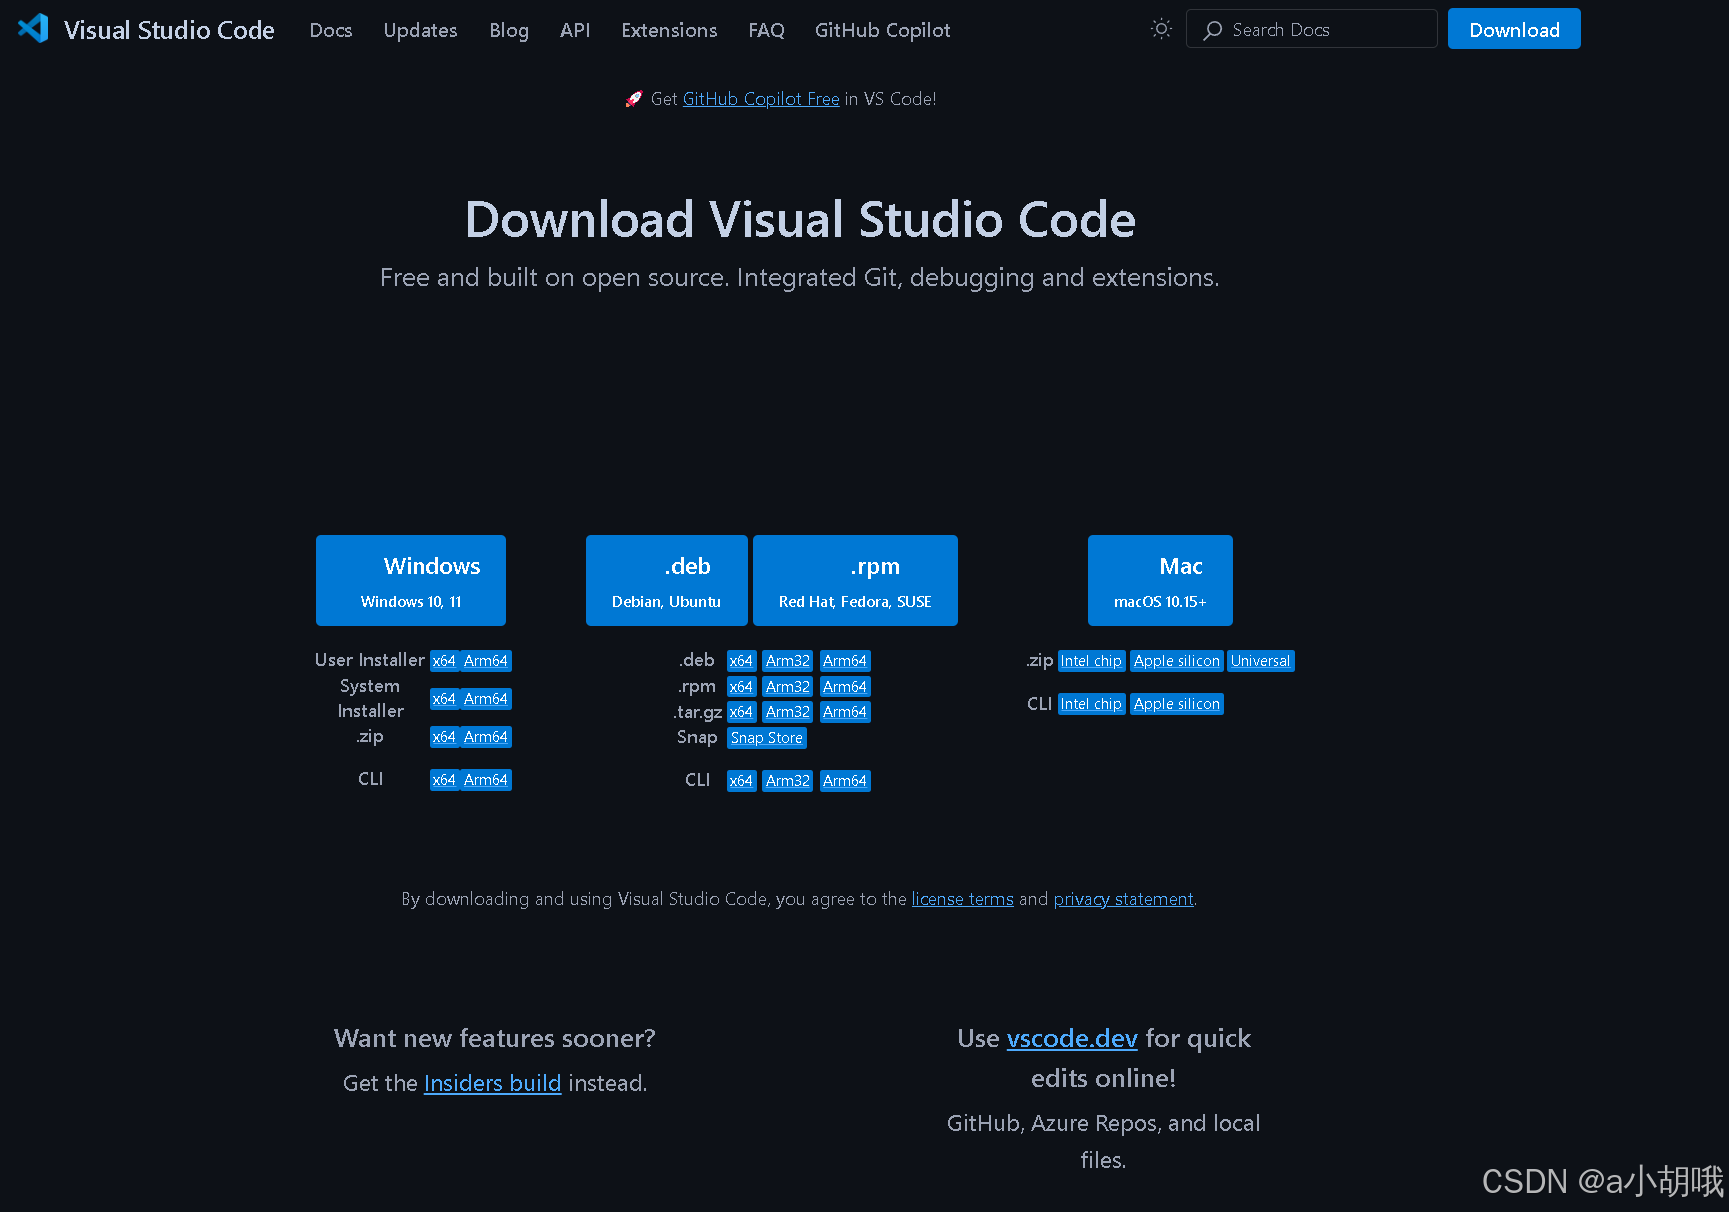Click the Mac macOS 10.15+ button
This screenshot has width=1729, height=1212.
1160,580
